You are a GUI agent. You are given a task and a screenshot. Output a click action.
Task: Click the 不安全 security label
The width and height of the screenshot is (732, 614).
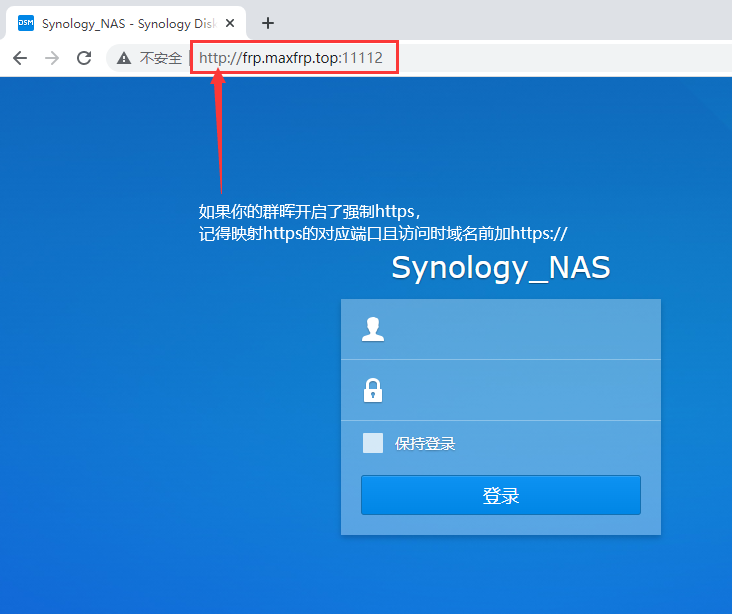pos(161,58)
